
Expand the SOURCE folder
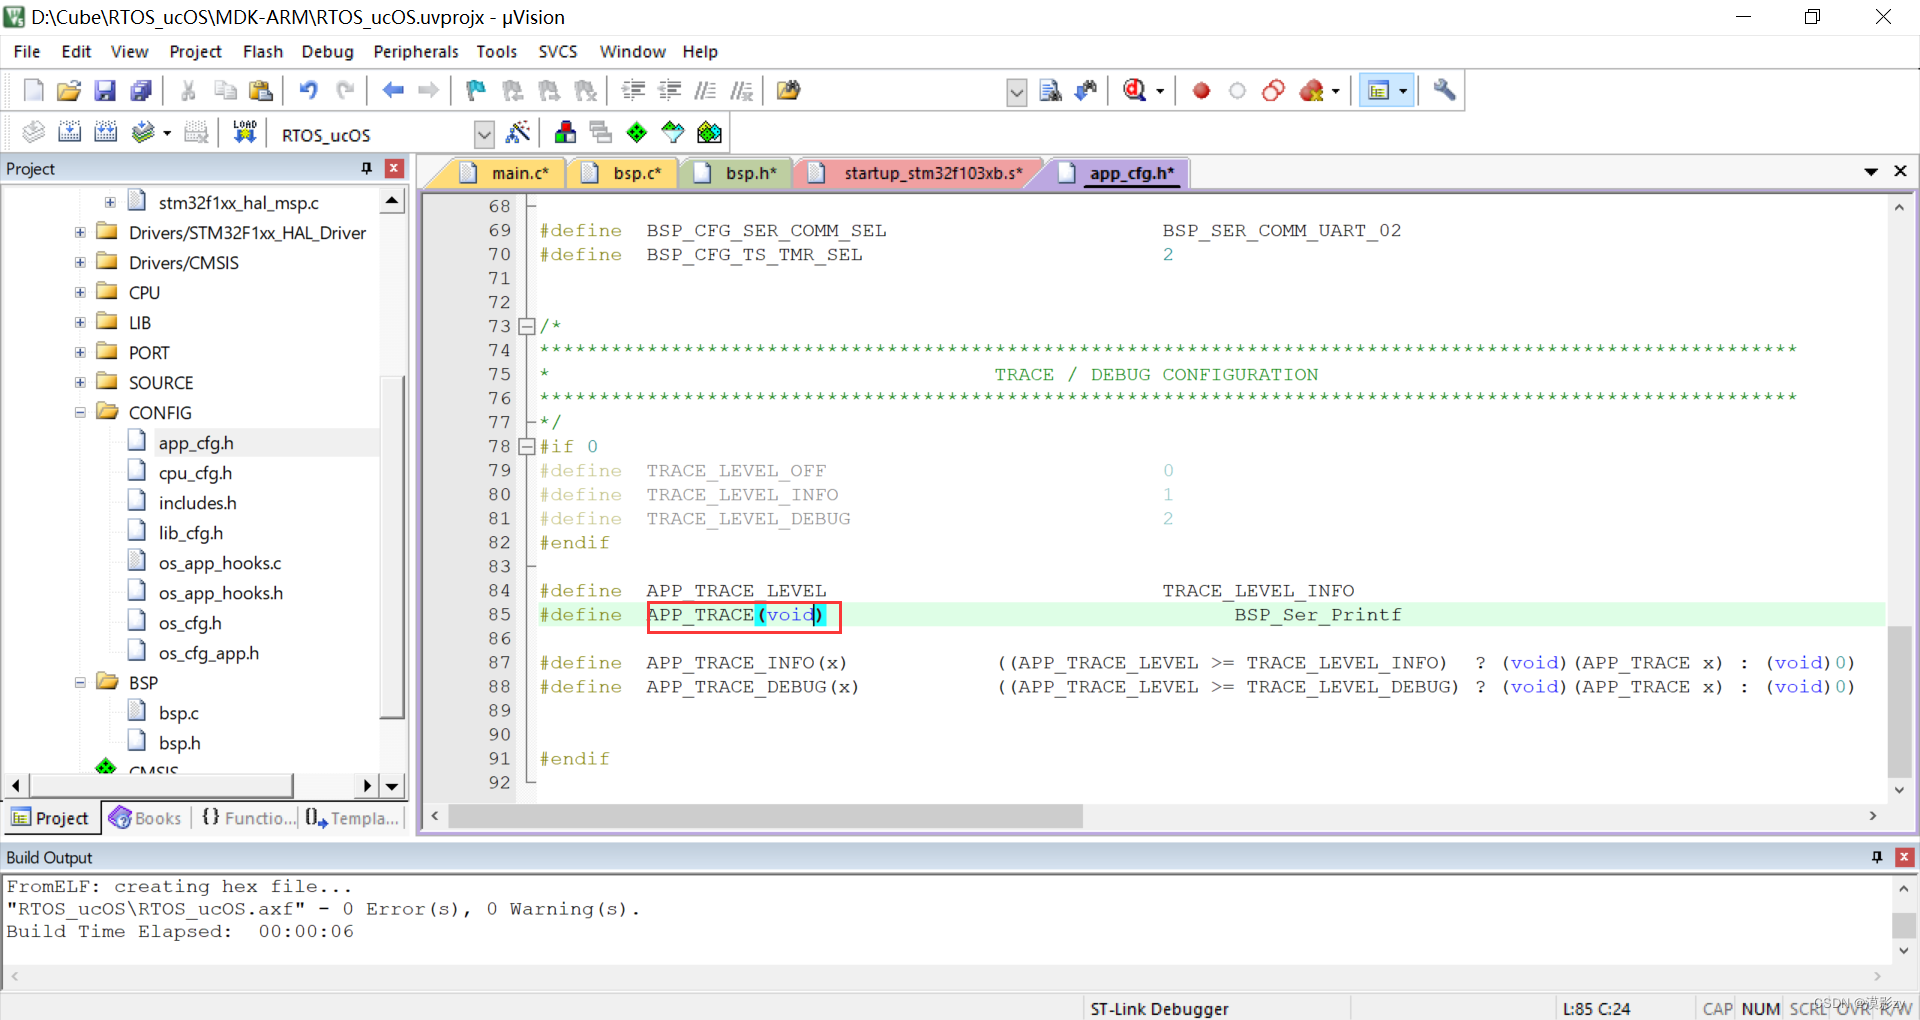coord(80,382)
